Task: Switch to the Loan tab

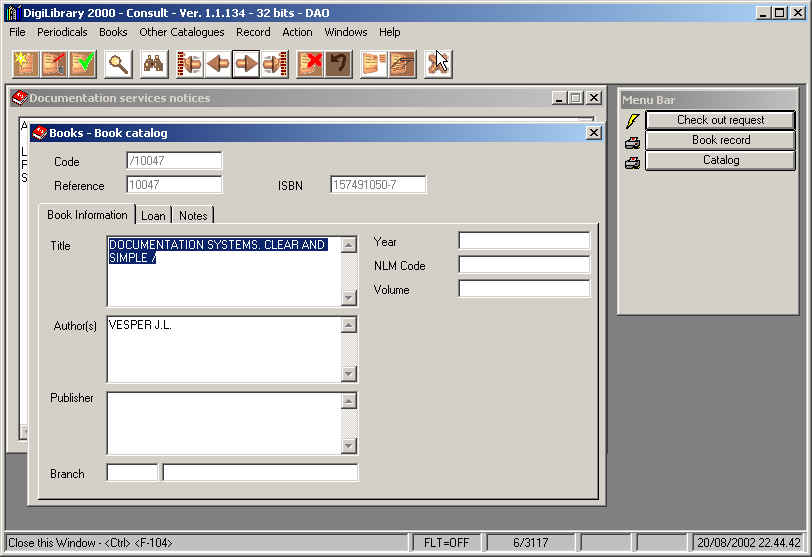Action: pyautogui.click(x=153, y=216)
